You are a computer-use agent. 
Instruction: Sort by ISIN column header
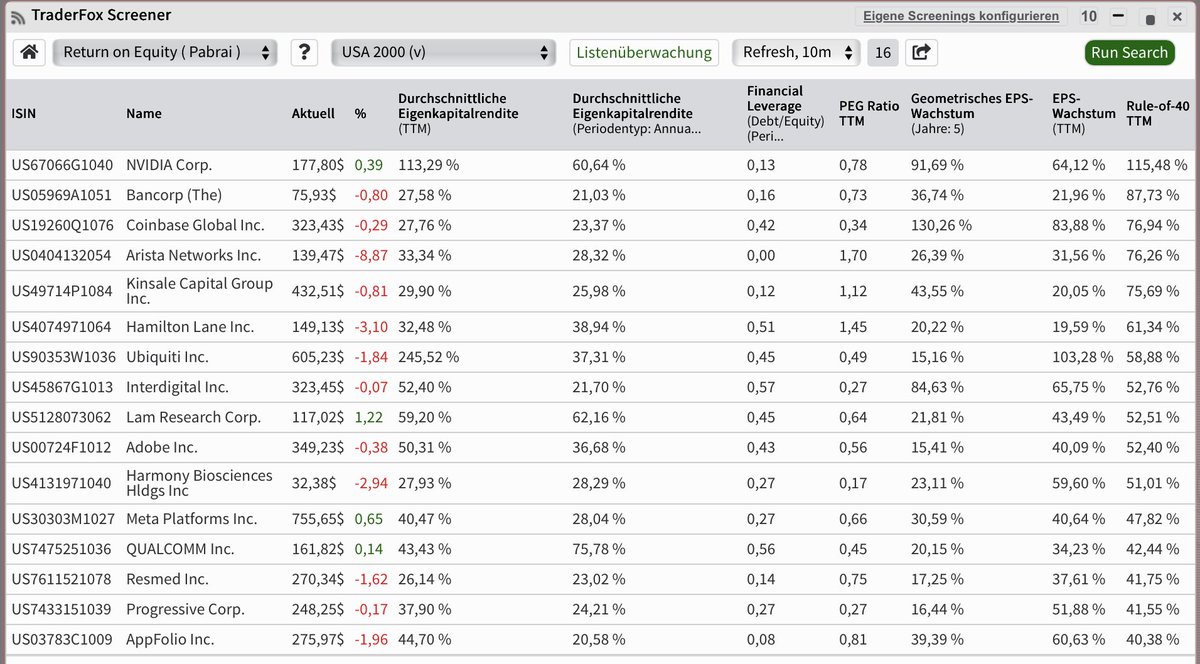pyautogui.click(x=23, y=114)
